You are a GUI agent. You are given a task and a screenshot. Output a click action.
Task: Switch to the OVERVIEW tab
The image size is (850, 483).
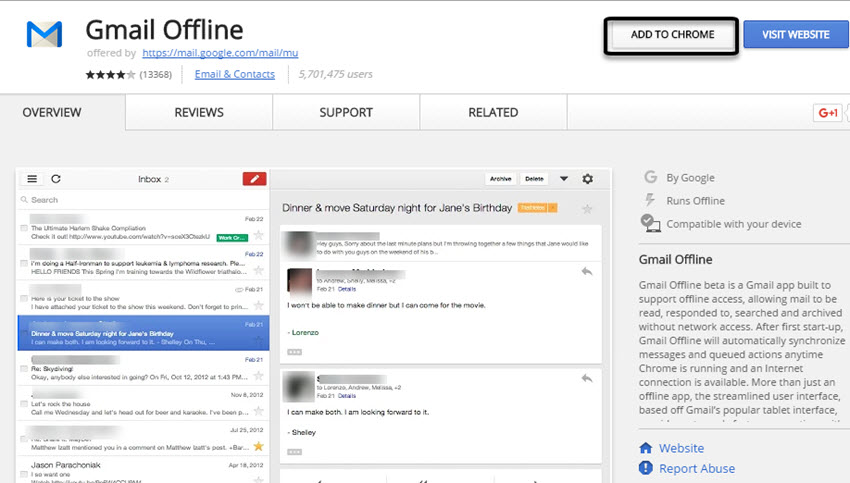(x=52, y=112)
